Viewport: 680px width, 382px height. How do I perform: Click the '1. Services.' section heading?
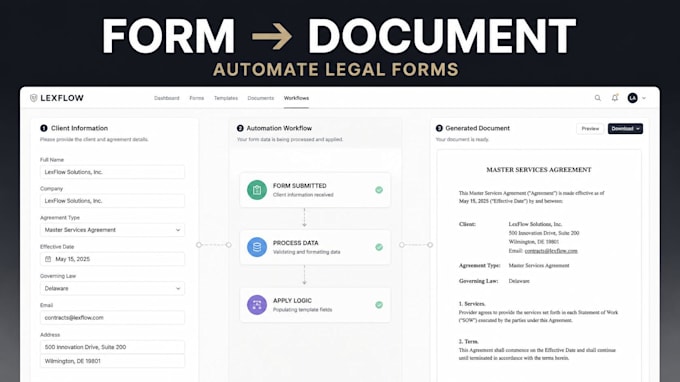(x=472, y=304)
